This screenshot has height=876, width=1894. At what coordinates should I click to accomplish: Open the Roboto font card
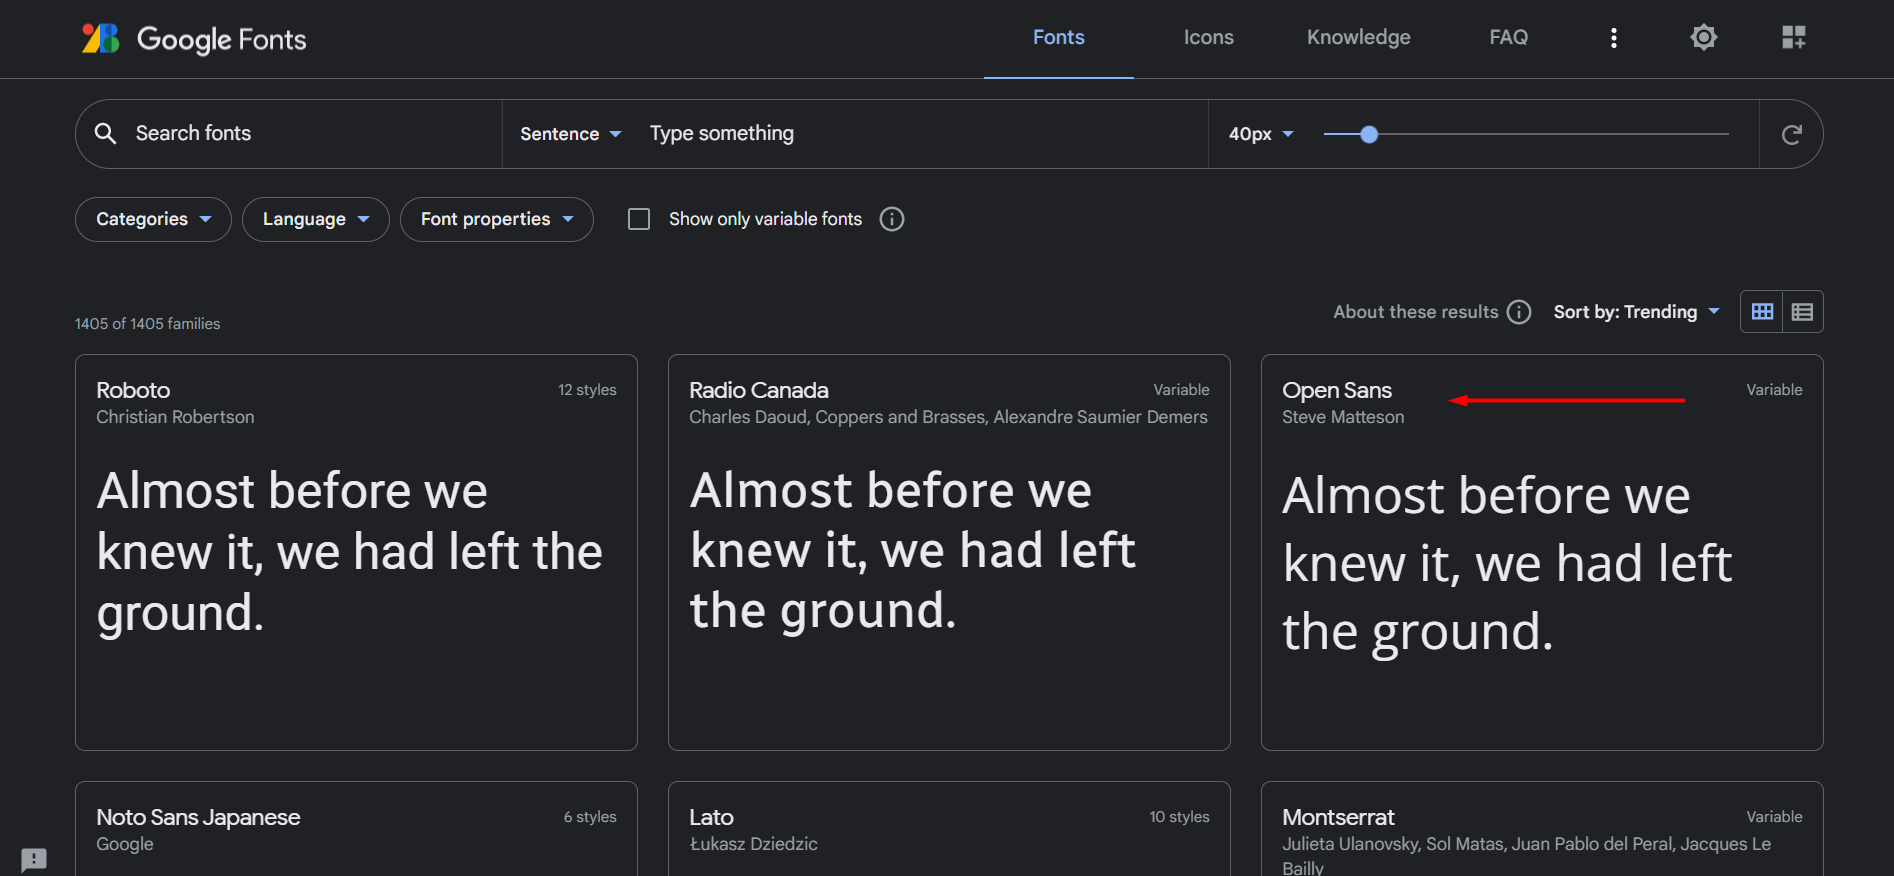356,552
